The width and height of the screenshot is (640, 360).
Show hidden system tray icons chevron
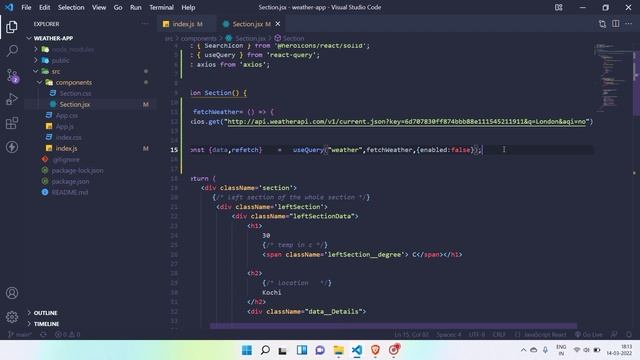tap(523, 350)
